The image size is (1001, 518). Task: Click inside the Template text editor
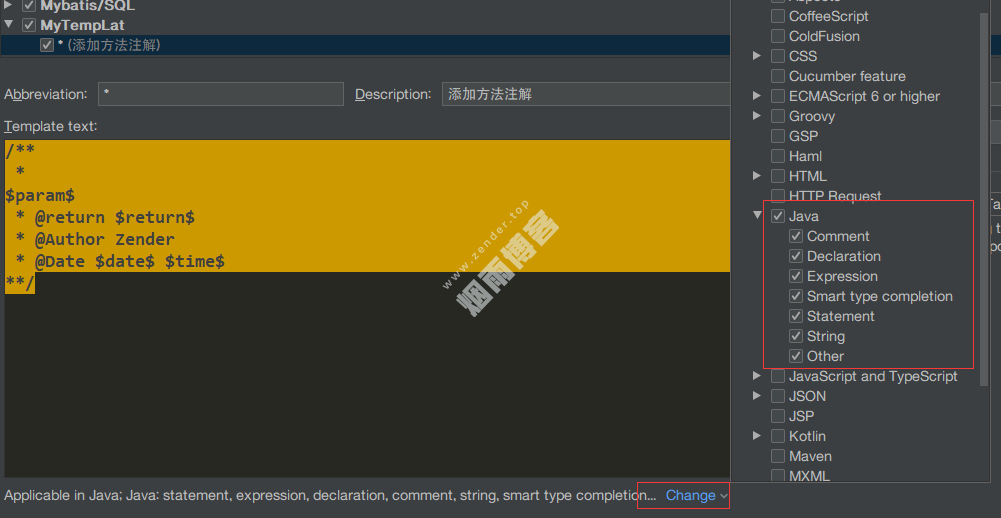[360, 380]
